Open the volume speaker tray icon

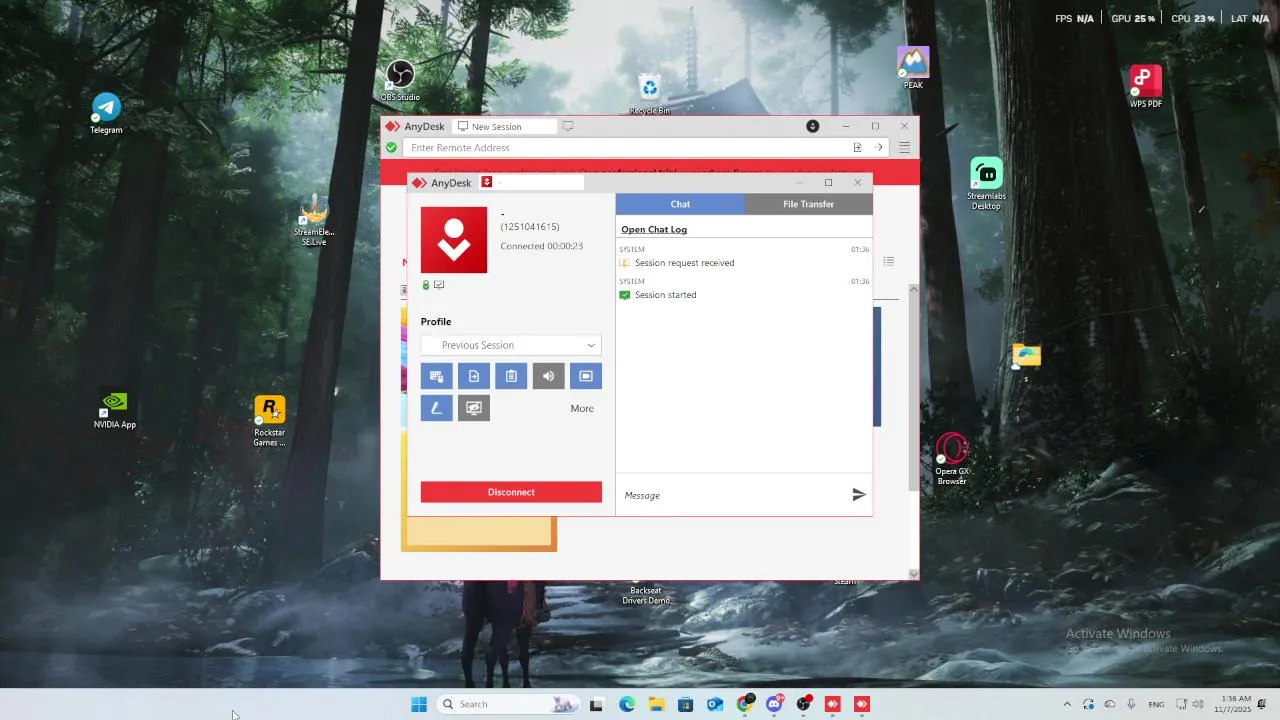point(1198,704)
